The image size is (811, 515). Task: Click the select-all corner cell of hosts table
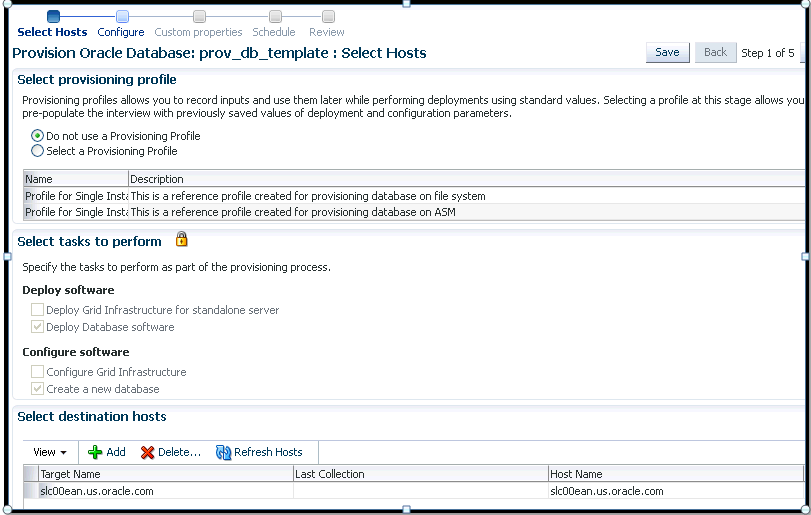[x=31, y=474]
